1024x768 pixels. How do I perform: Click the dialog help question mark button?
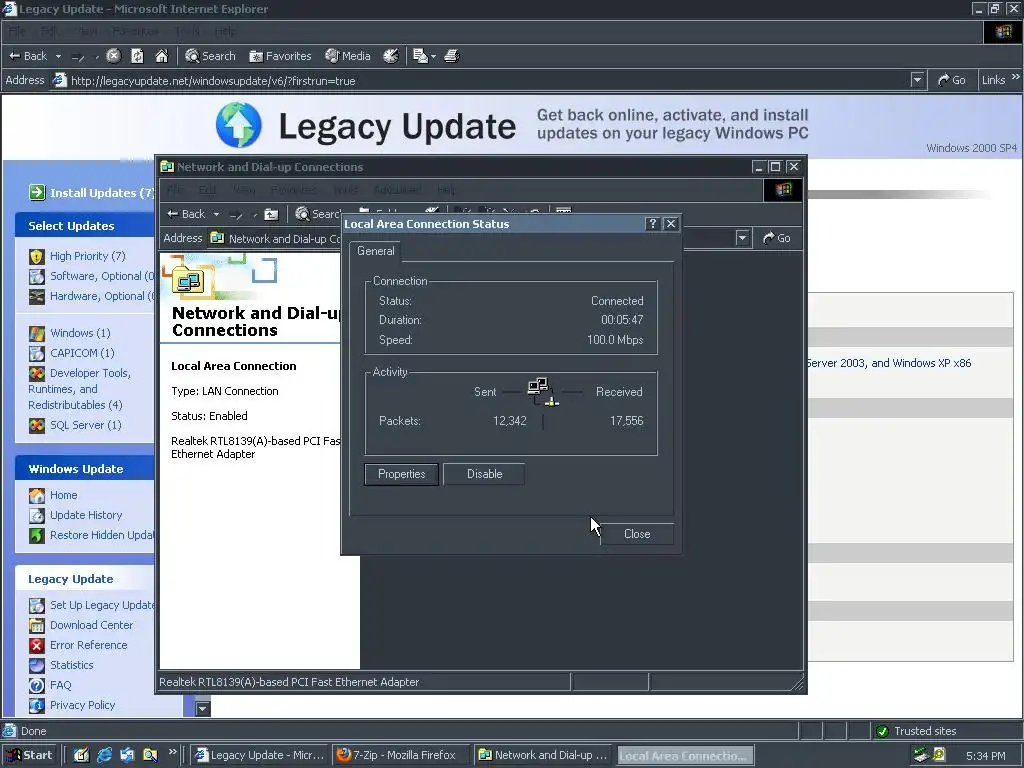coord(652,224)
